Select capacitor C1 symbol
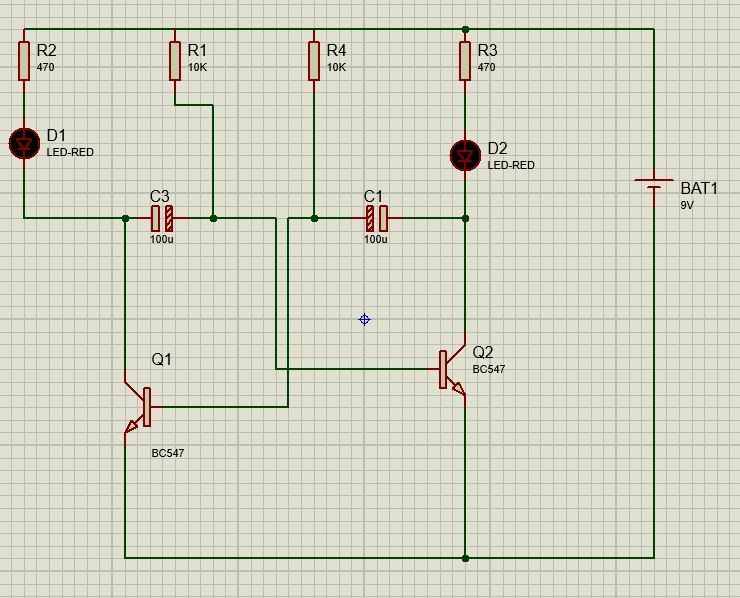The width and height of the screenshot is (740, 598). pyautogui.click(x=377, y=219)
